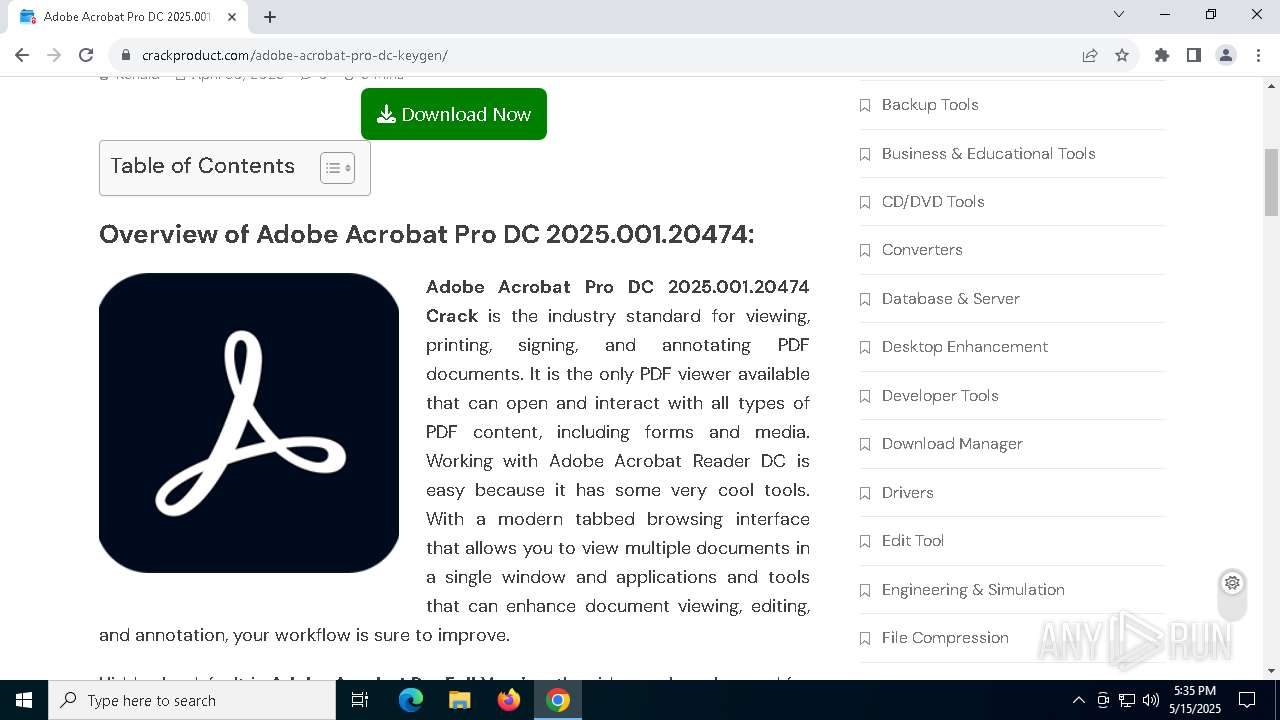Viewport: 1280px width, 720px height.
Task: Click the page vertical scrollbar thumb
Action: [1271, 182]
